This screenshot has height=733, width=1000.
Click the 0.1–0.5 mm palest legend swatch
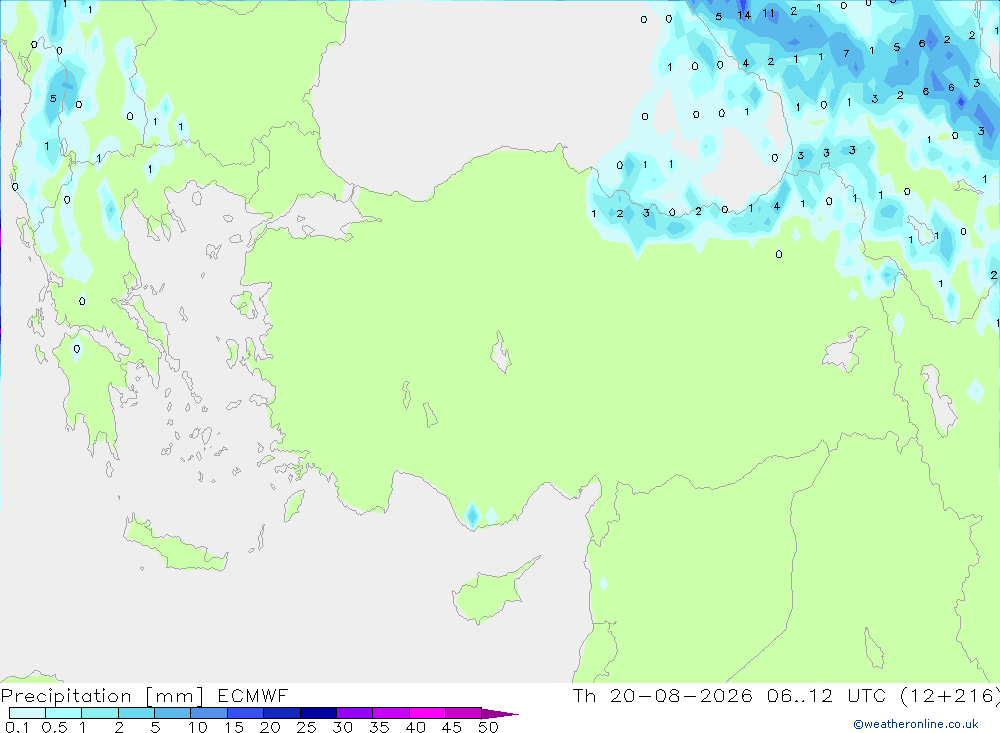click(x=27, y=713)
